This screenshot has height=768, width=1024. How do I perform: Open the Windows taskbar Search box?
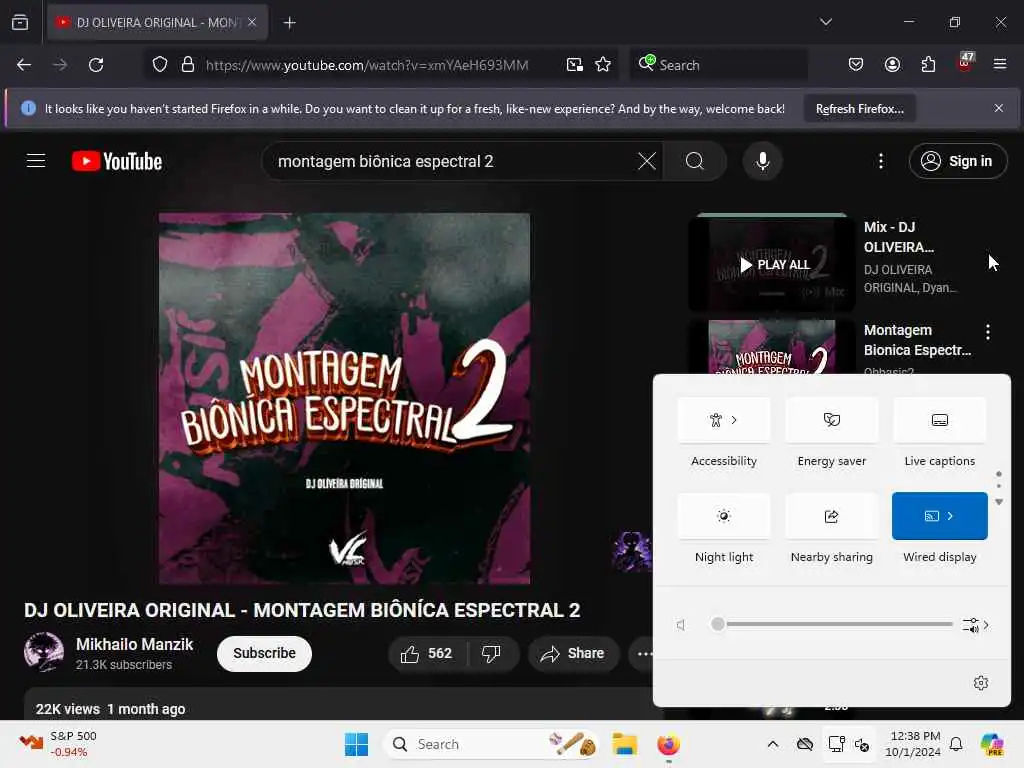(x=491, y=744)
